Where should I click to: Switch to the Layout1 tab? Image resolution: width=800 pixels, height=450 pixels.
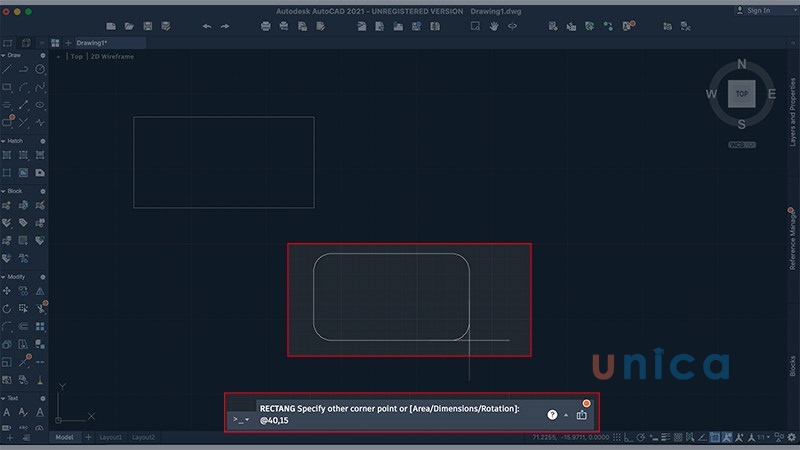(111, 437)
